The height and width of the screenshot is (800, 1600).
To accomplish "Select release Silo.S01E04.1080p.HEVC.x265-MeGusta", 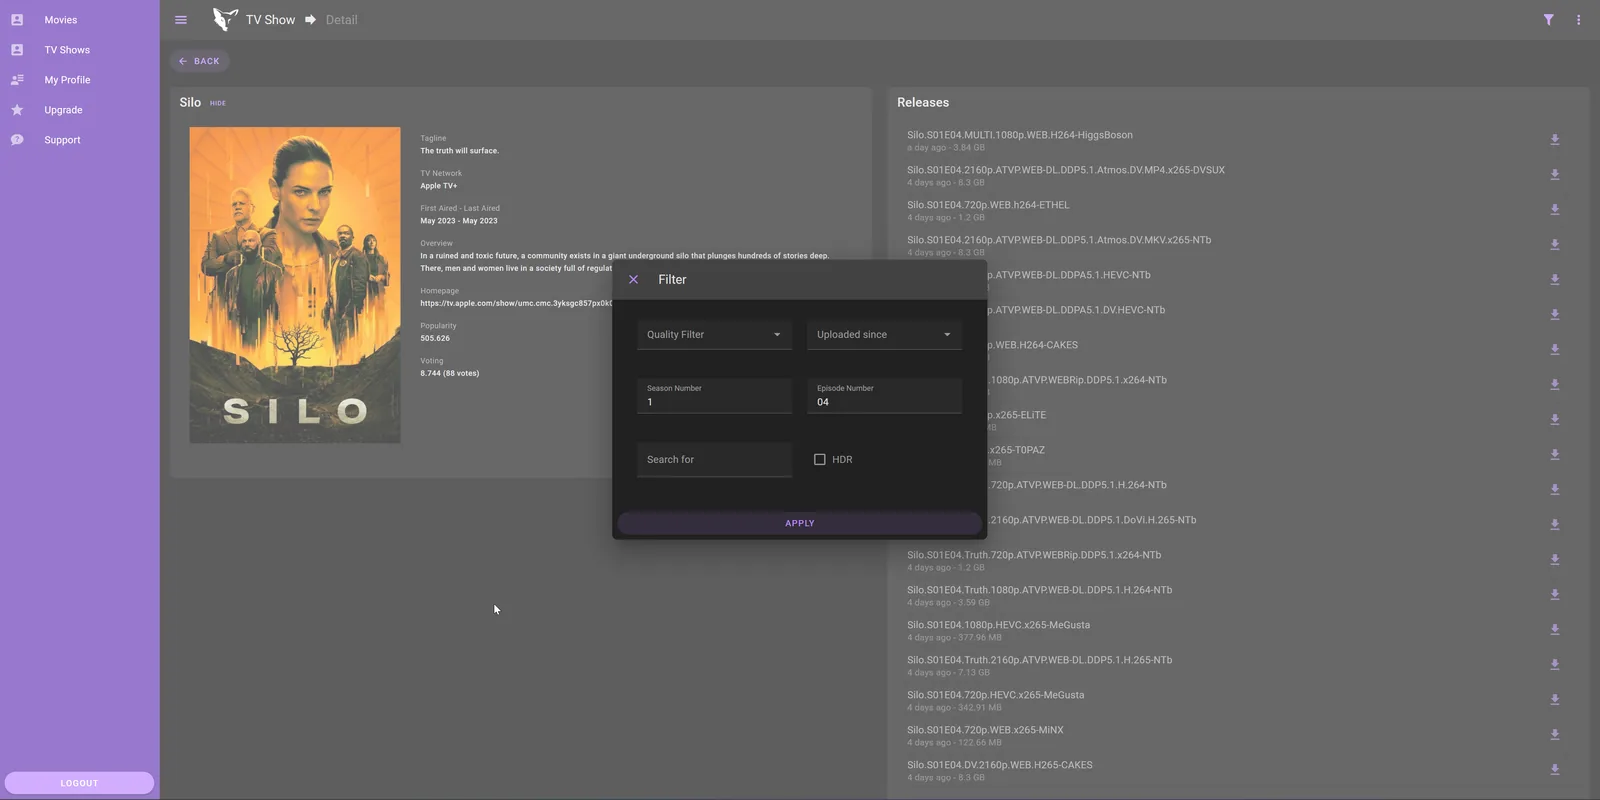I will click(x=998, y=625).
